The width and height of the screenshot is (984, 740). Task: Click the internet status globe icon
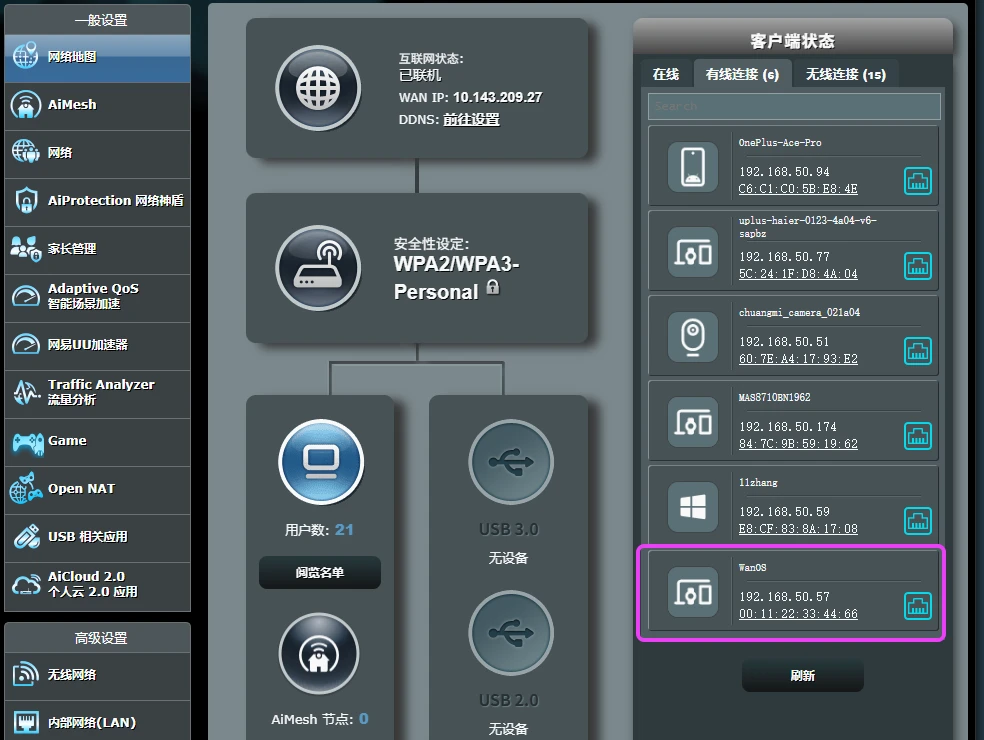[318, 88]
